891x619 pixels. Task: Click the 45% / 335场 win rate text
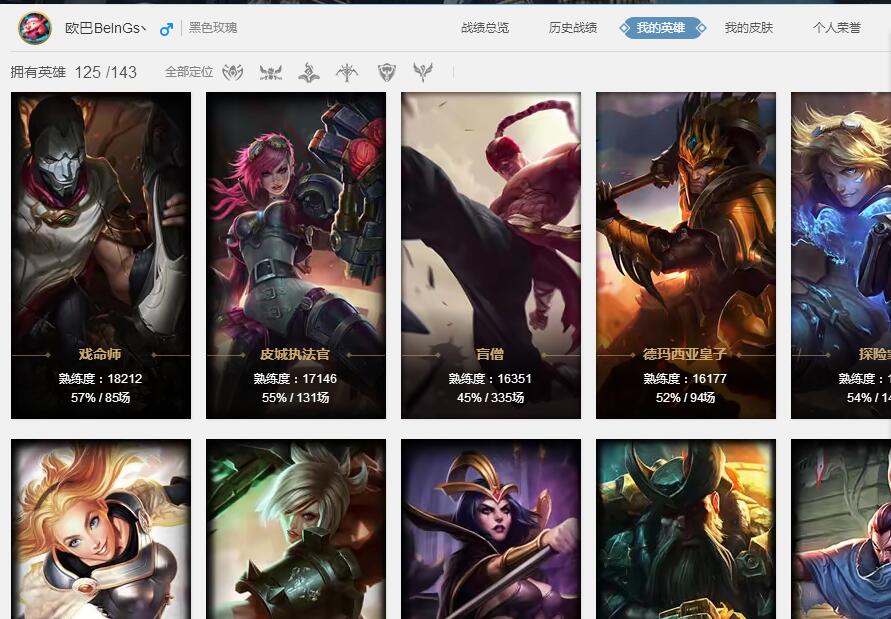pyautogui.click(x=490, y=398)
